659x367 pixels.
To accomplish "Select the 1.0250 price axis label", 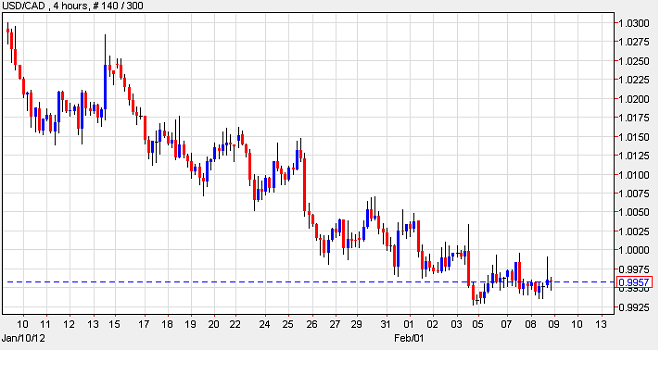I will [634, 61].
